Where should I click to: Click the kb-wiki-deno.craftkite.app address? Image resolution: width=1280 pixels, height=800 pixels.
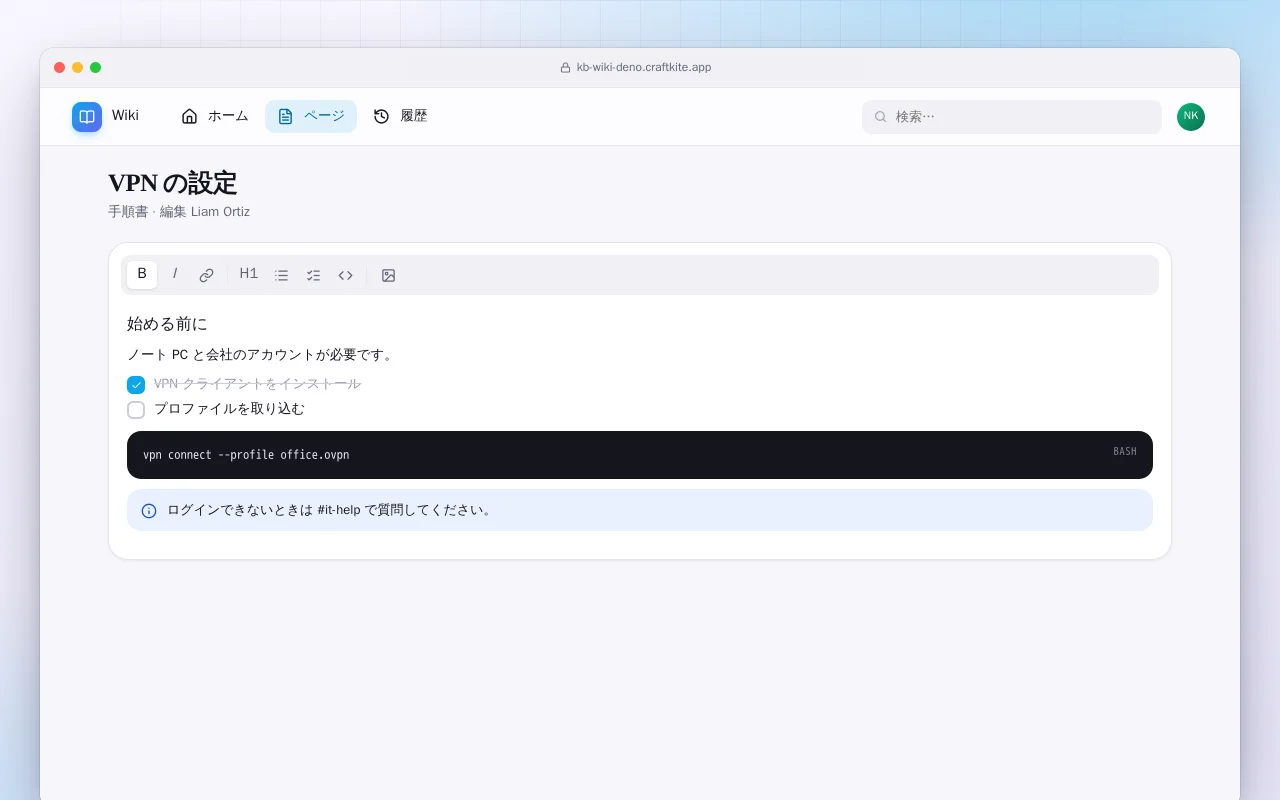644,68
